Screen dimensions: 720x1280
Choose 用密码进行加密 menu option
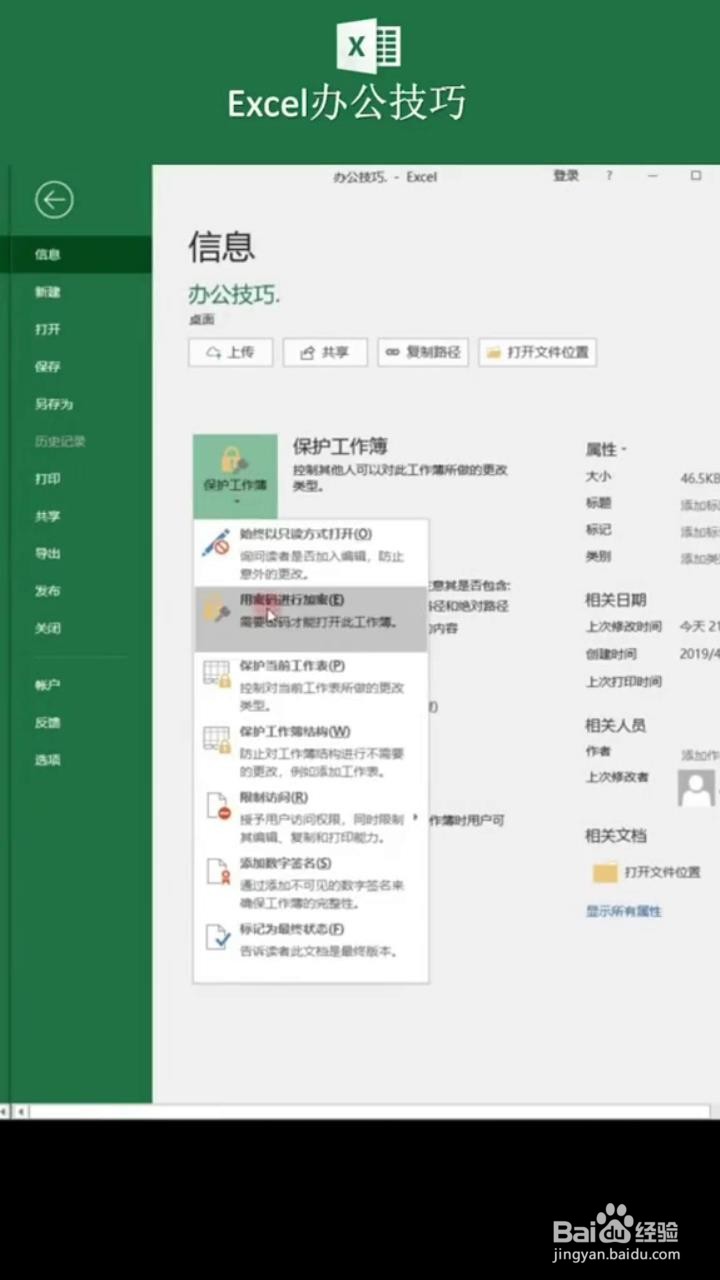311,619
